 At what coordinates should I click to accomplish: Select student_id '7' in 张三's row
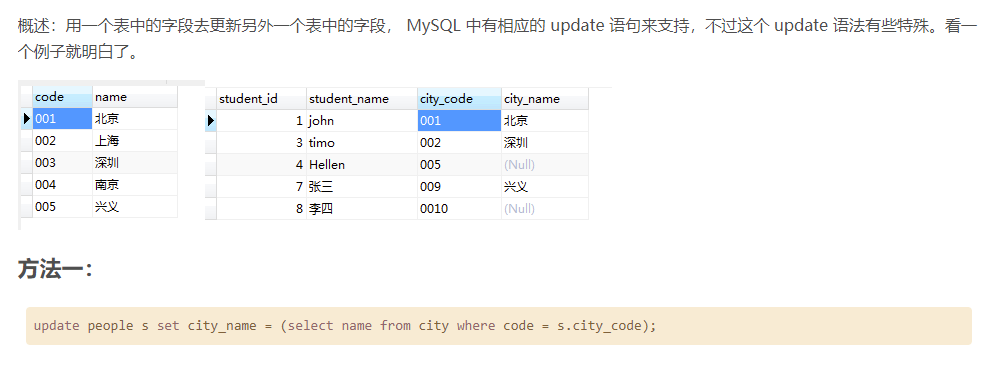(x=262, y=187)
